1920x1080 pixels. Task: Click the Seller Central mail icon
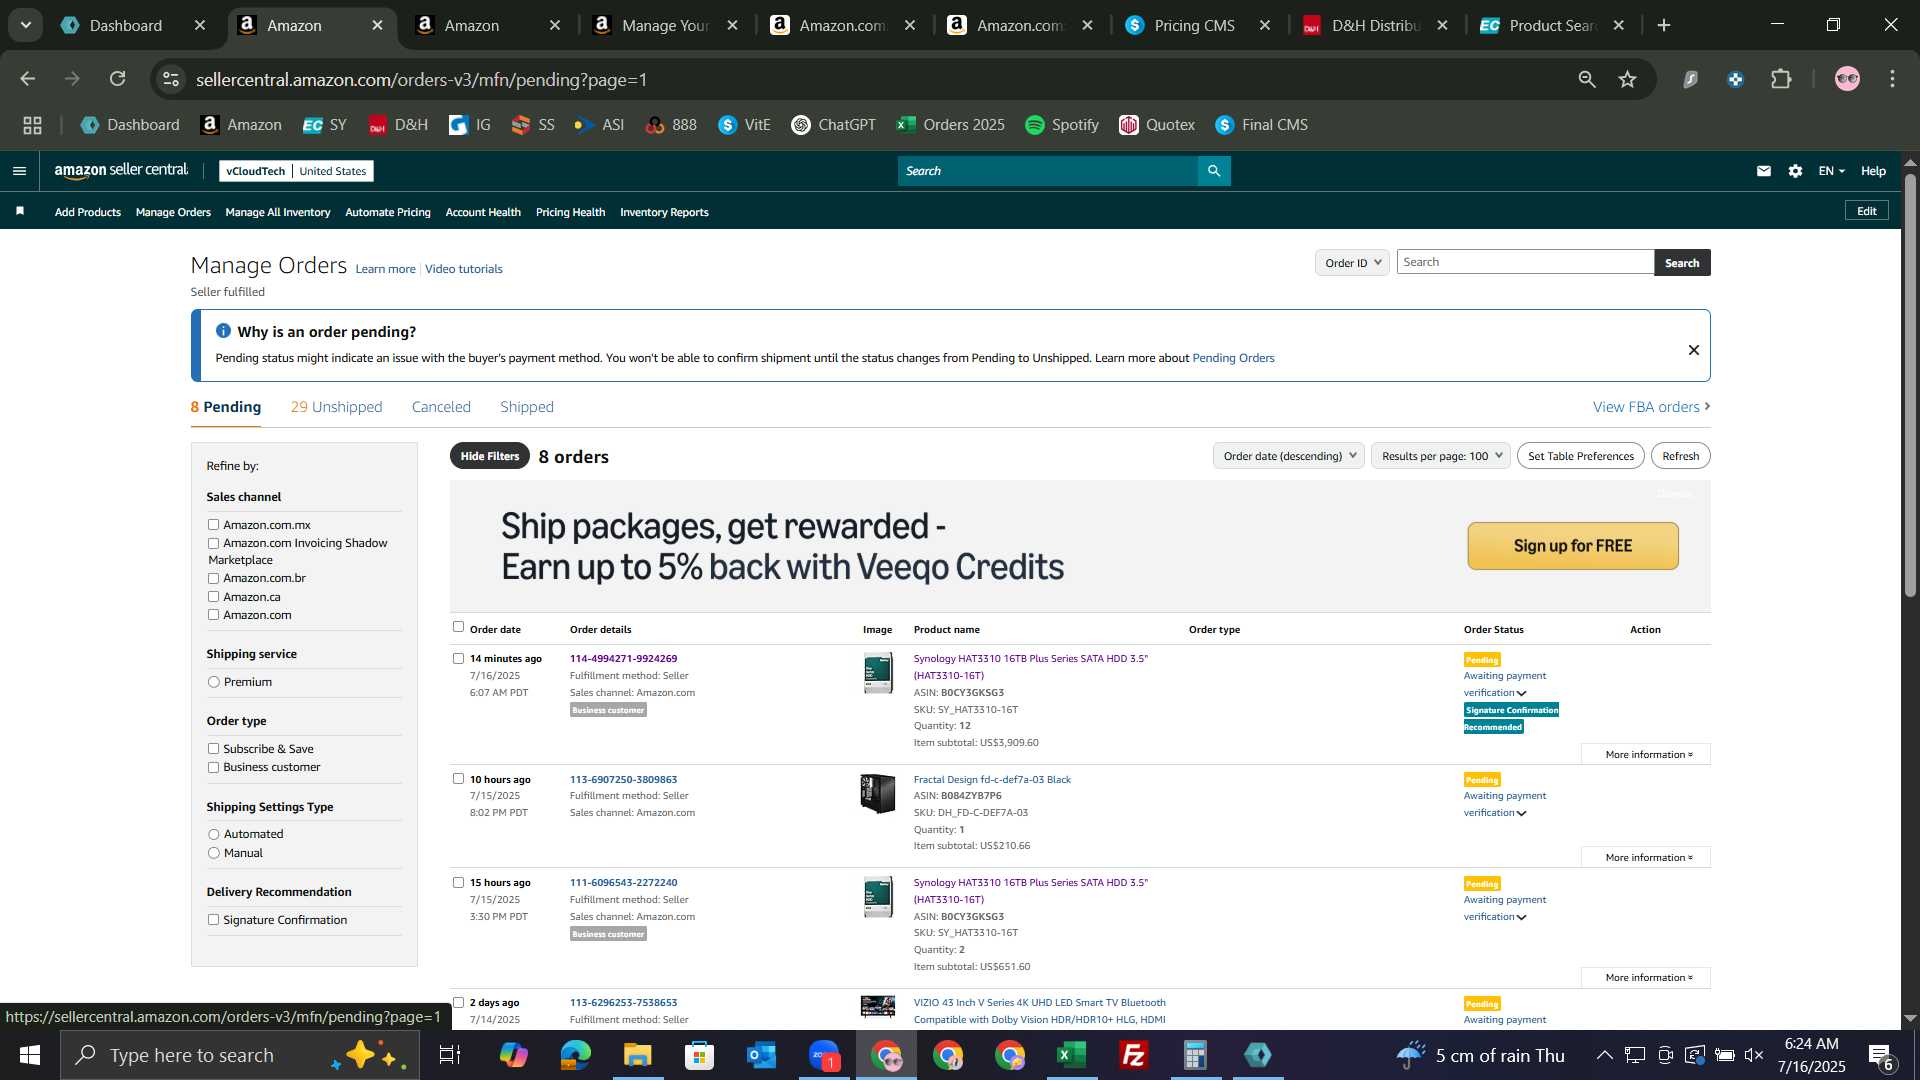point(1764,171)
